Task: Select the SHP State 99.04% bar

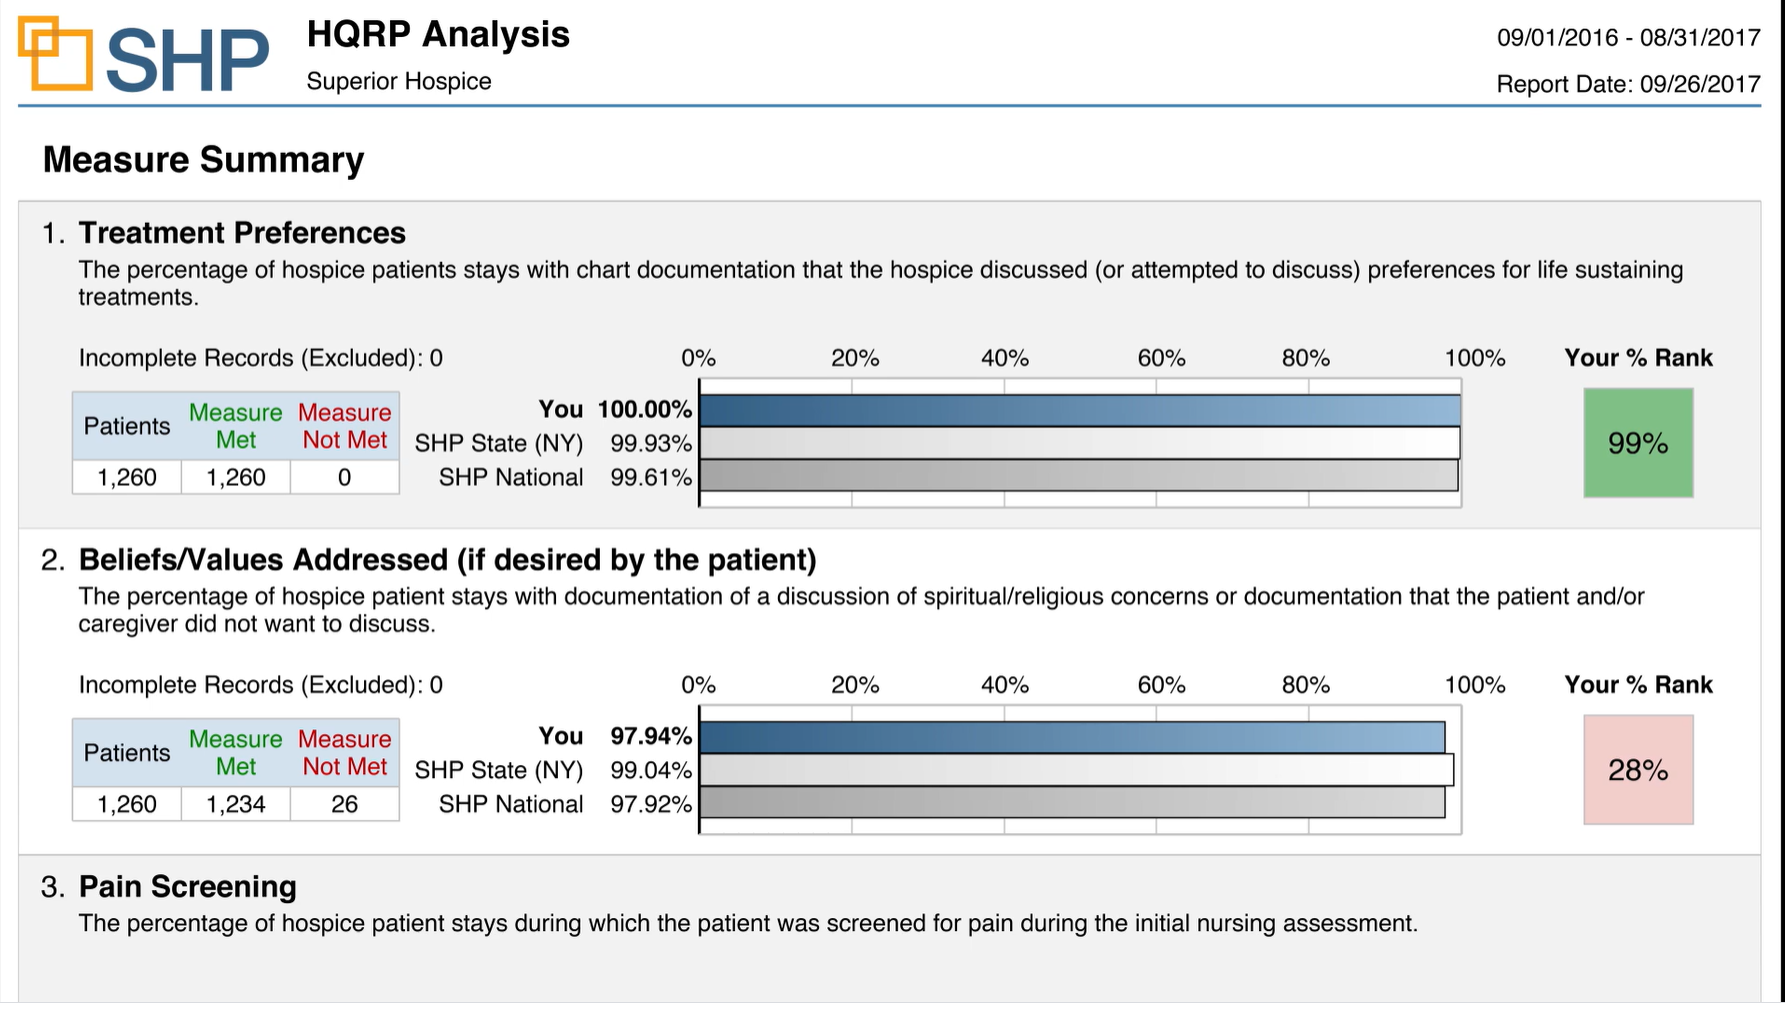Action: pyautogui.click(x=1076, y=770)
